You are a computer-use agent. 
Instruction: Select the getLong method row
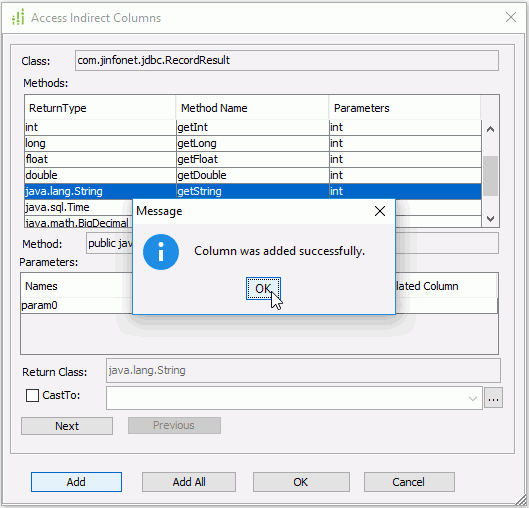tap(253, 143)
